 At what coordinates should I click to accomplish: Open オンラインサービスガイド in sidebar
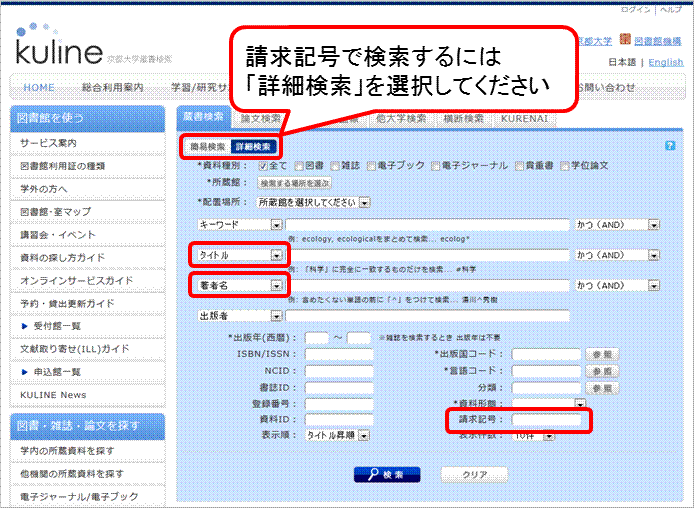click(88, 281)
